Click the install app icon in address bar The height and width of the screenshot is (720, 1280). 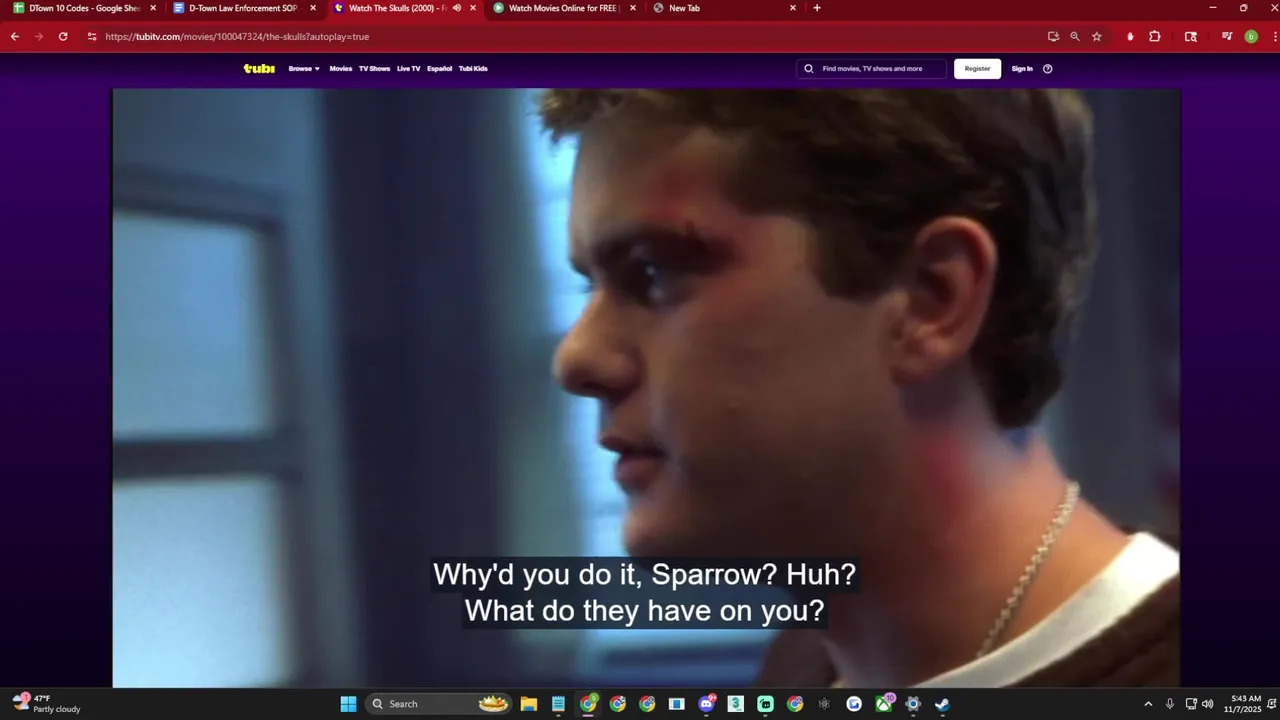pyautogui.click(x=1053, y=36)
